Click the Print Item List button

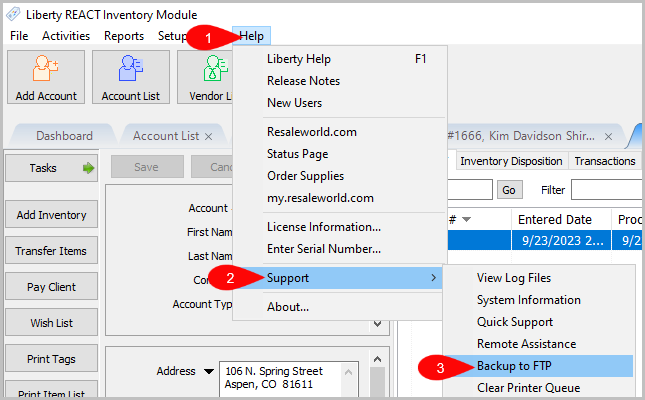(x=51, y=390)
